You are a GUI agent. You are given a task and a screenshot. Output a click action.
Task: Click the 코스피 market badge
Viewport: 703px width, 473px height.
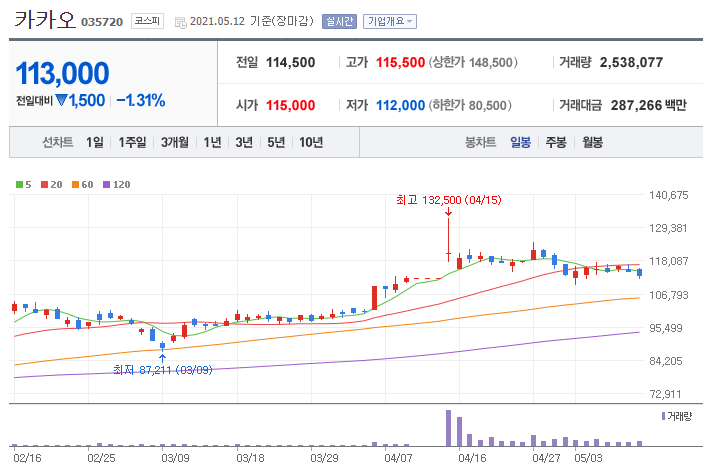tap(148, 21)
